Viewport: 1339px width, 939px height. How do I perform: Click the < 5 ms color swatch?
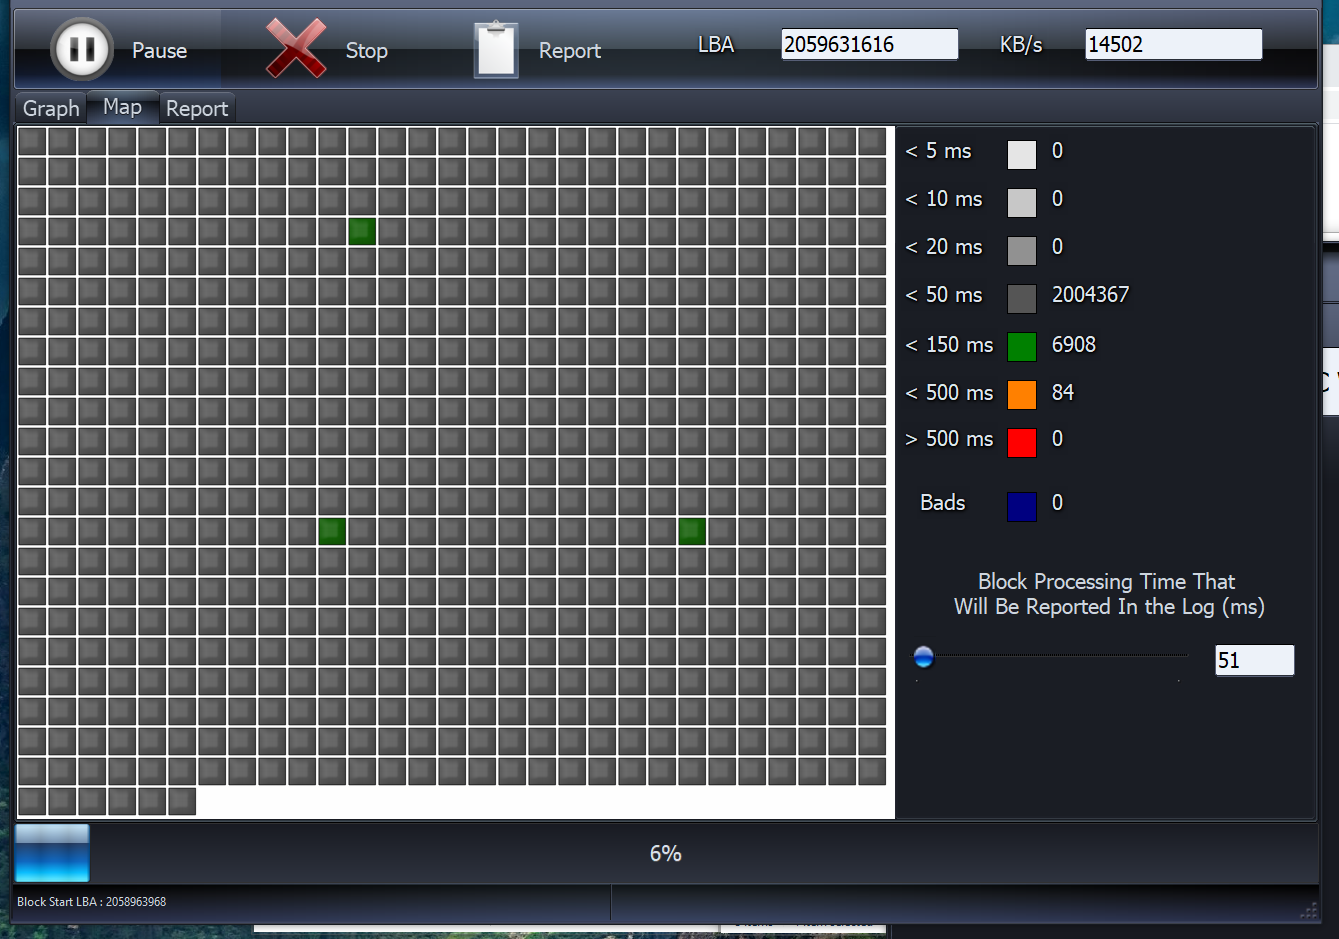pyautogui.click(x=1021, y=154)
